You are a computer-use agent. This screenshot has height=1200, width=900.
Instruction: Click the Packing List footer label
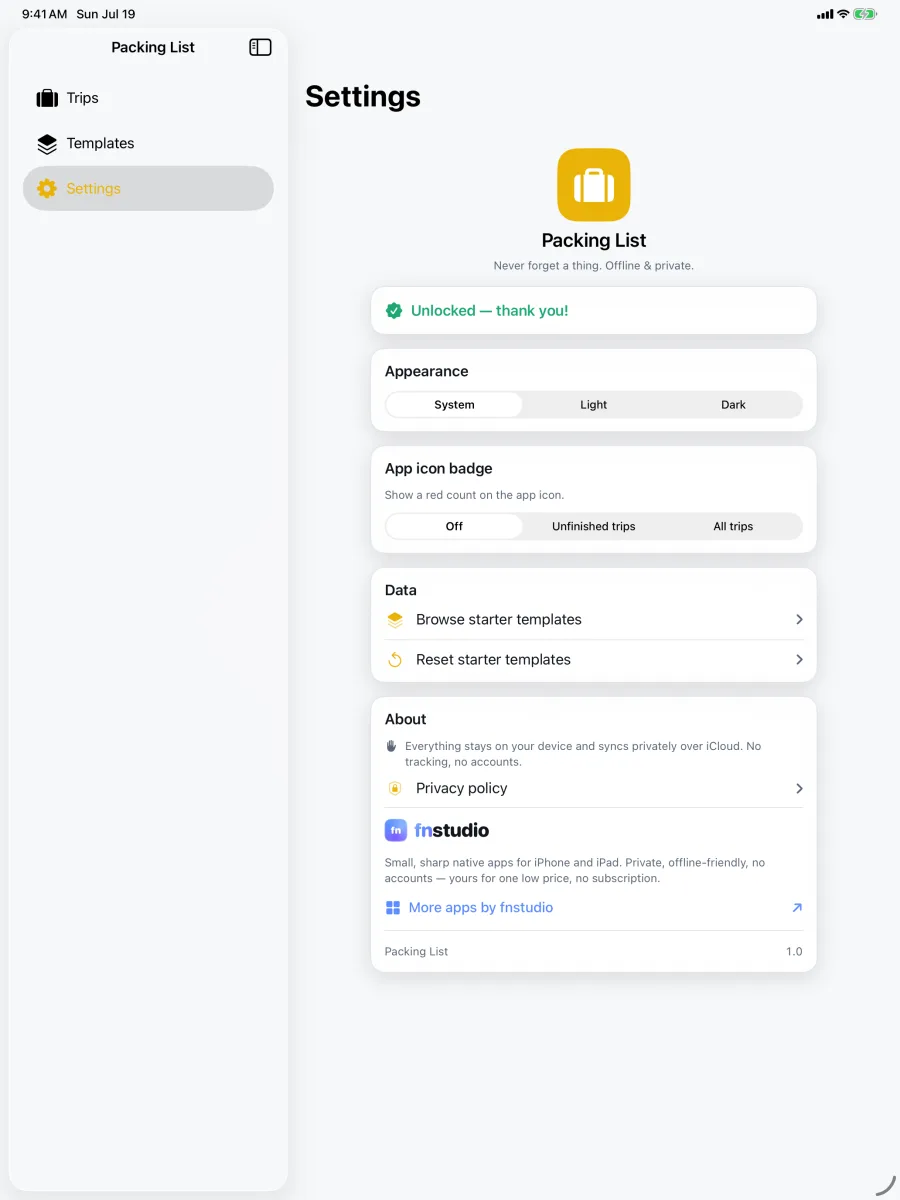[x=417, y=952]
